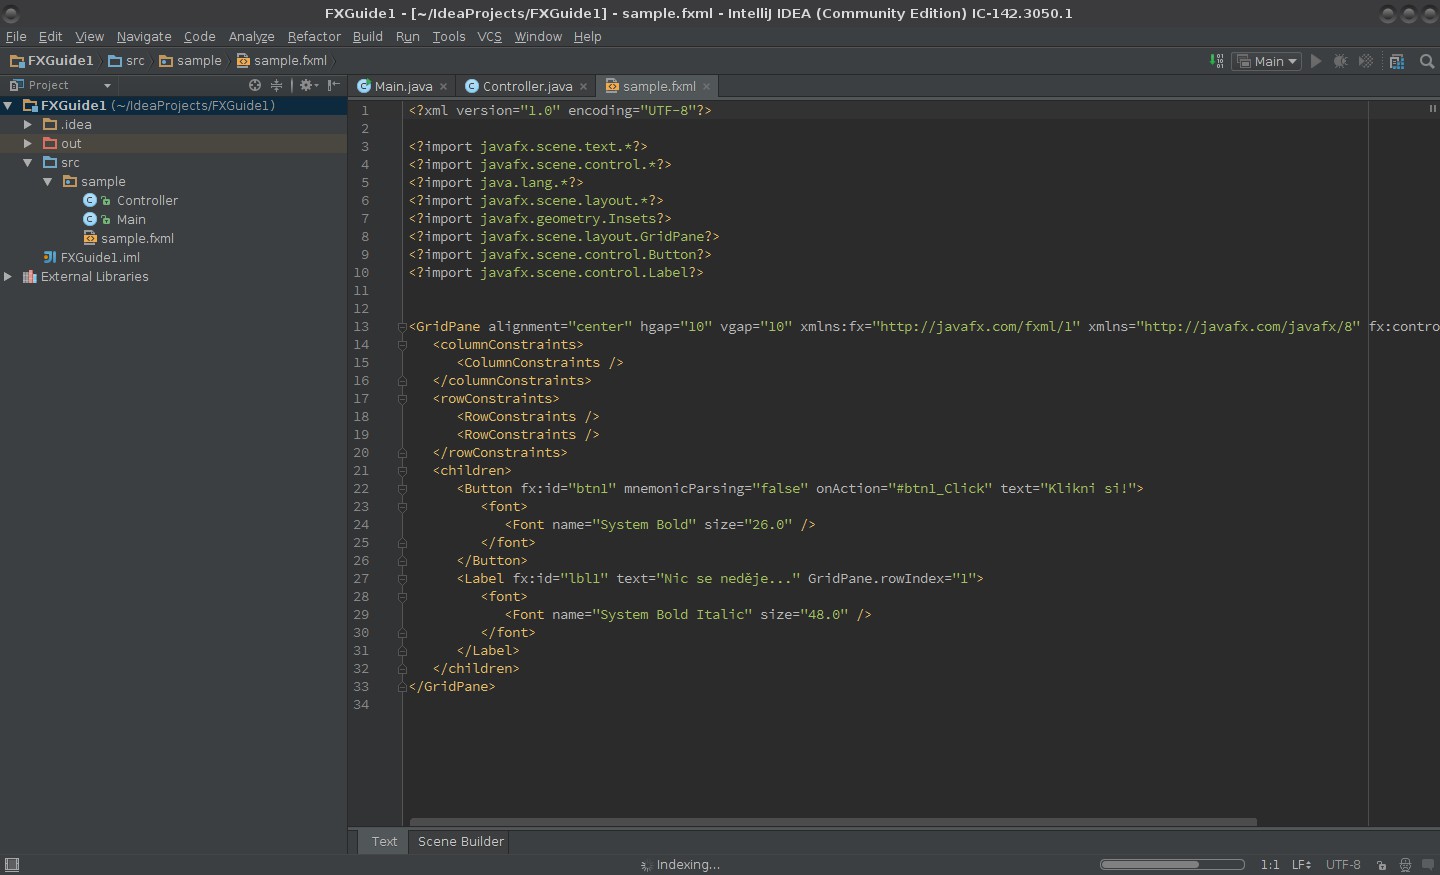Open the Refactor menu
Viewport: 1440px width, 875px height.
pyautogui.click(x=314, y=37)
